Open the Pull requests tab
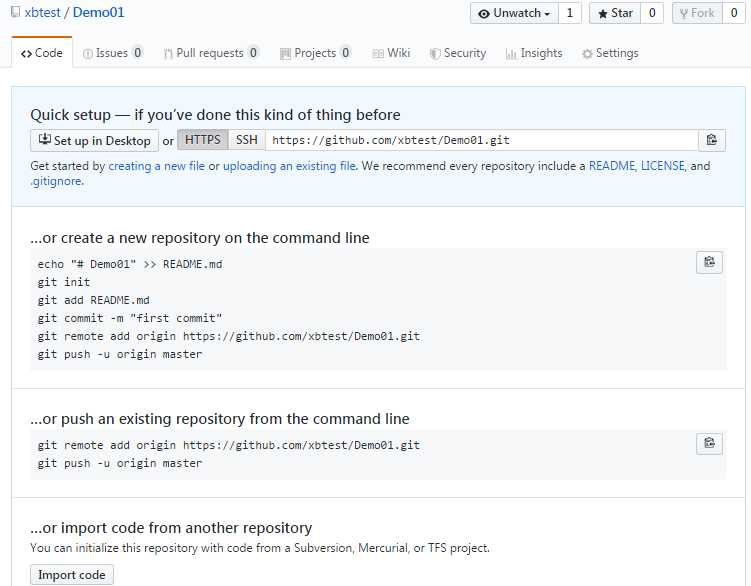Image resolution: width=751 pixels, height=586 pixels. coord(211,53)
